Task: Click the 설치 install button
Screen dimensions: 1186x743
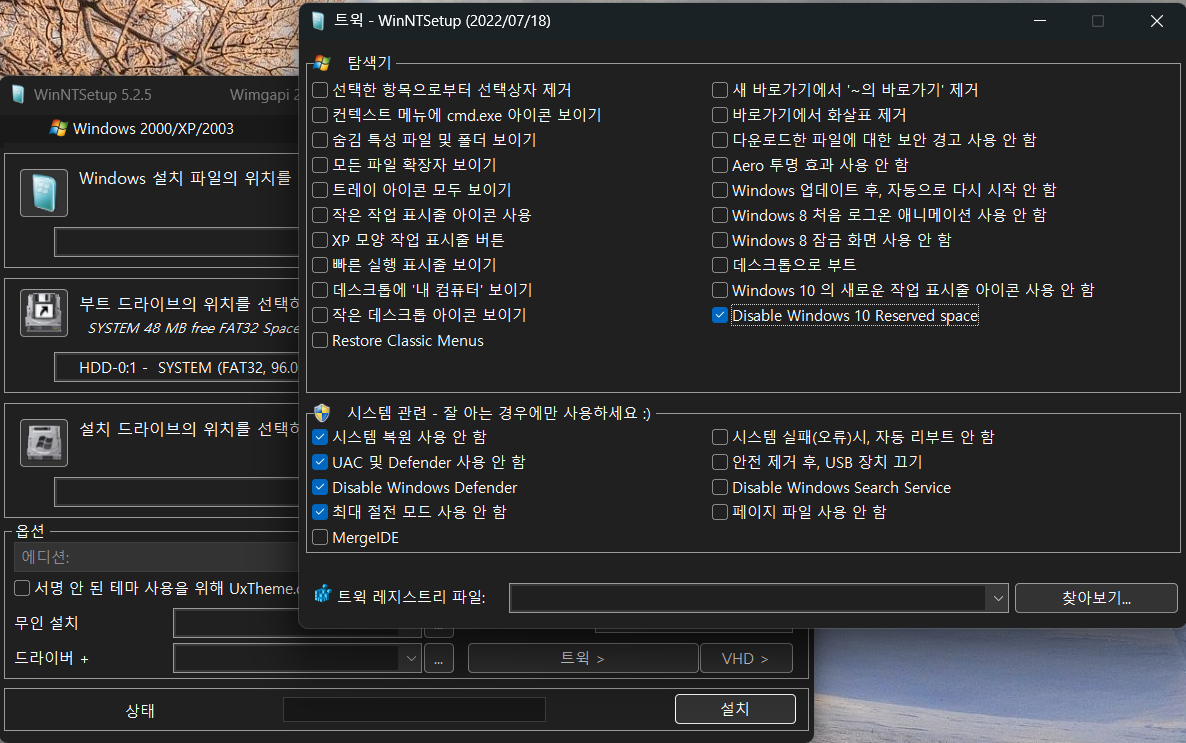Action: [x=735, y=709]
